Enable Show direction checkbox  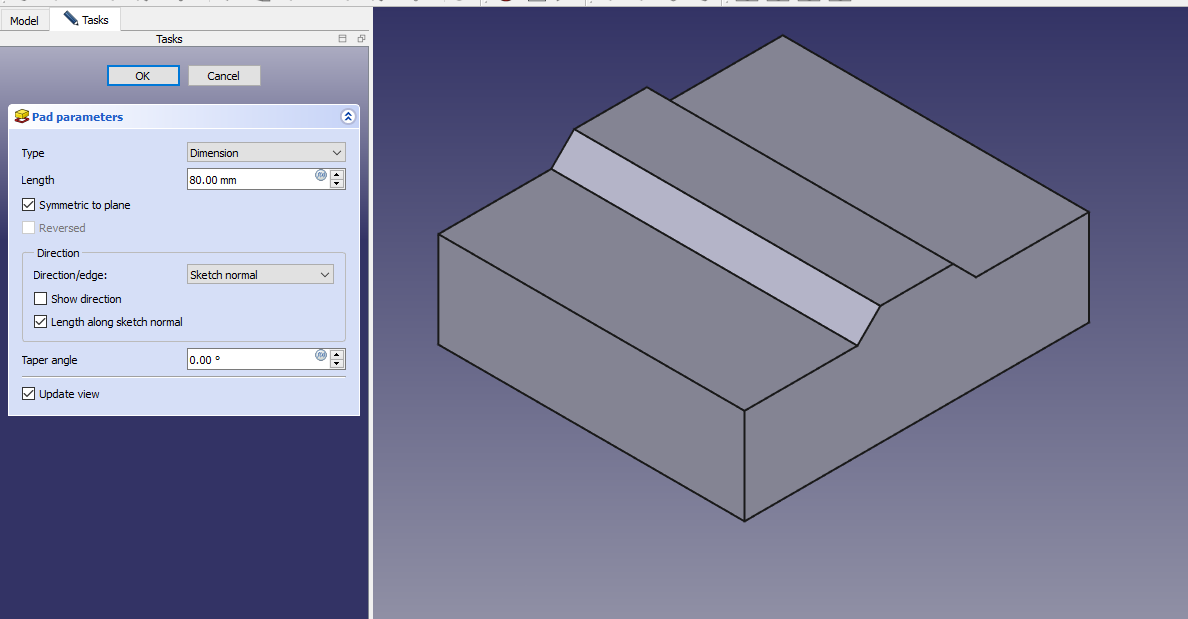pyautogui.click(x=41, y=299)
